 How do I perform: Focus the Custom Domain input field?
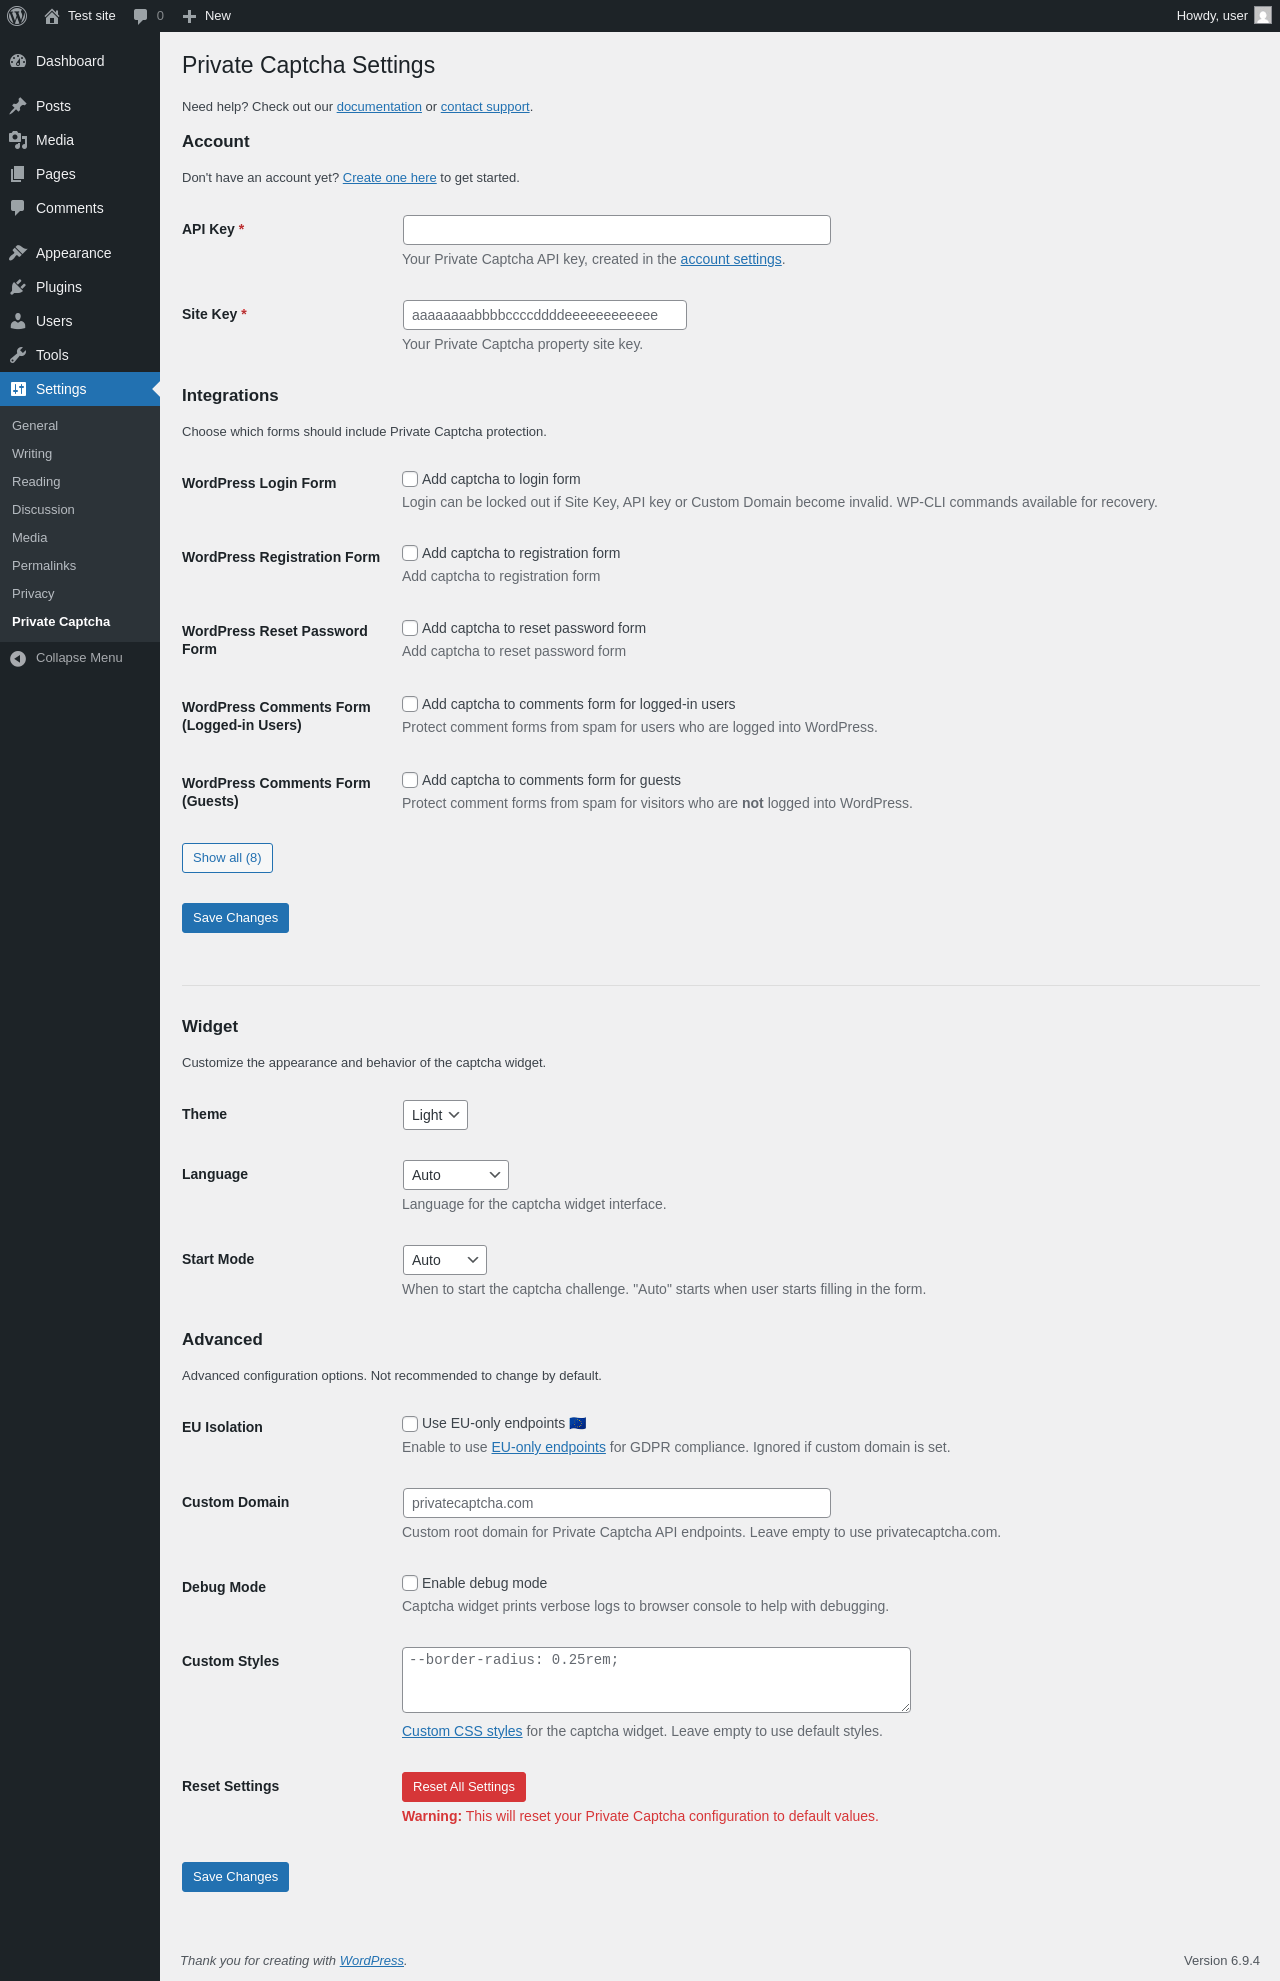pyautogui.click(x=617, y=1503)
